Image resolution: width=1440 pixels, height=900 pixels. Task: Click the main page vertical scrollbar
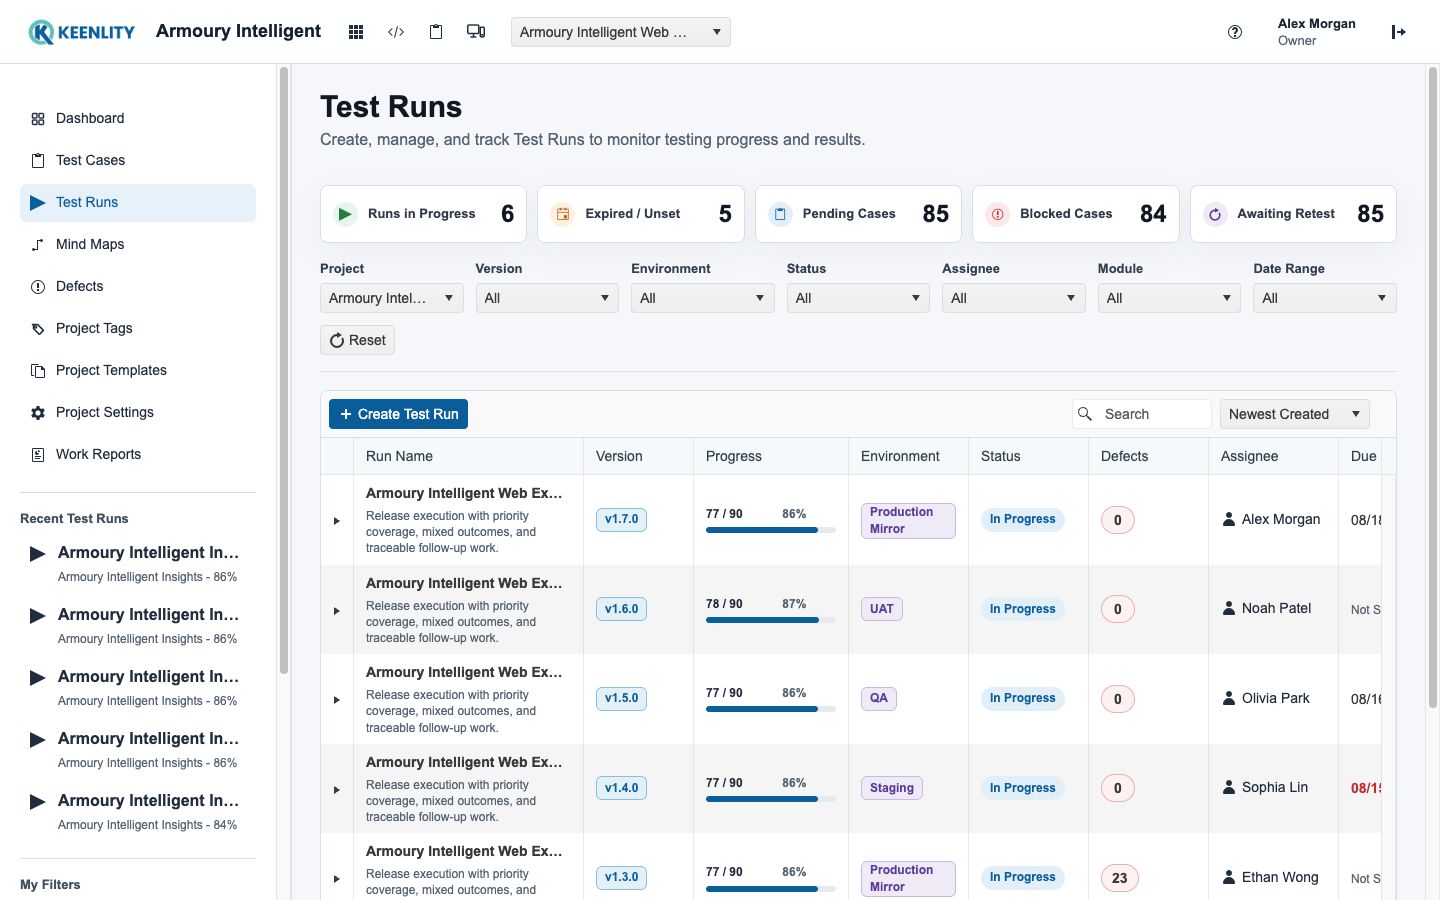coord(1433,388)
